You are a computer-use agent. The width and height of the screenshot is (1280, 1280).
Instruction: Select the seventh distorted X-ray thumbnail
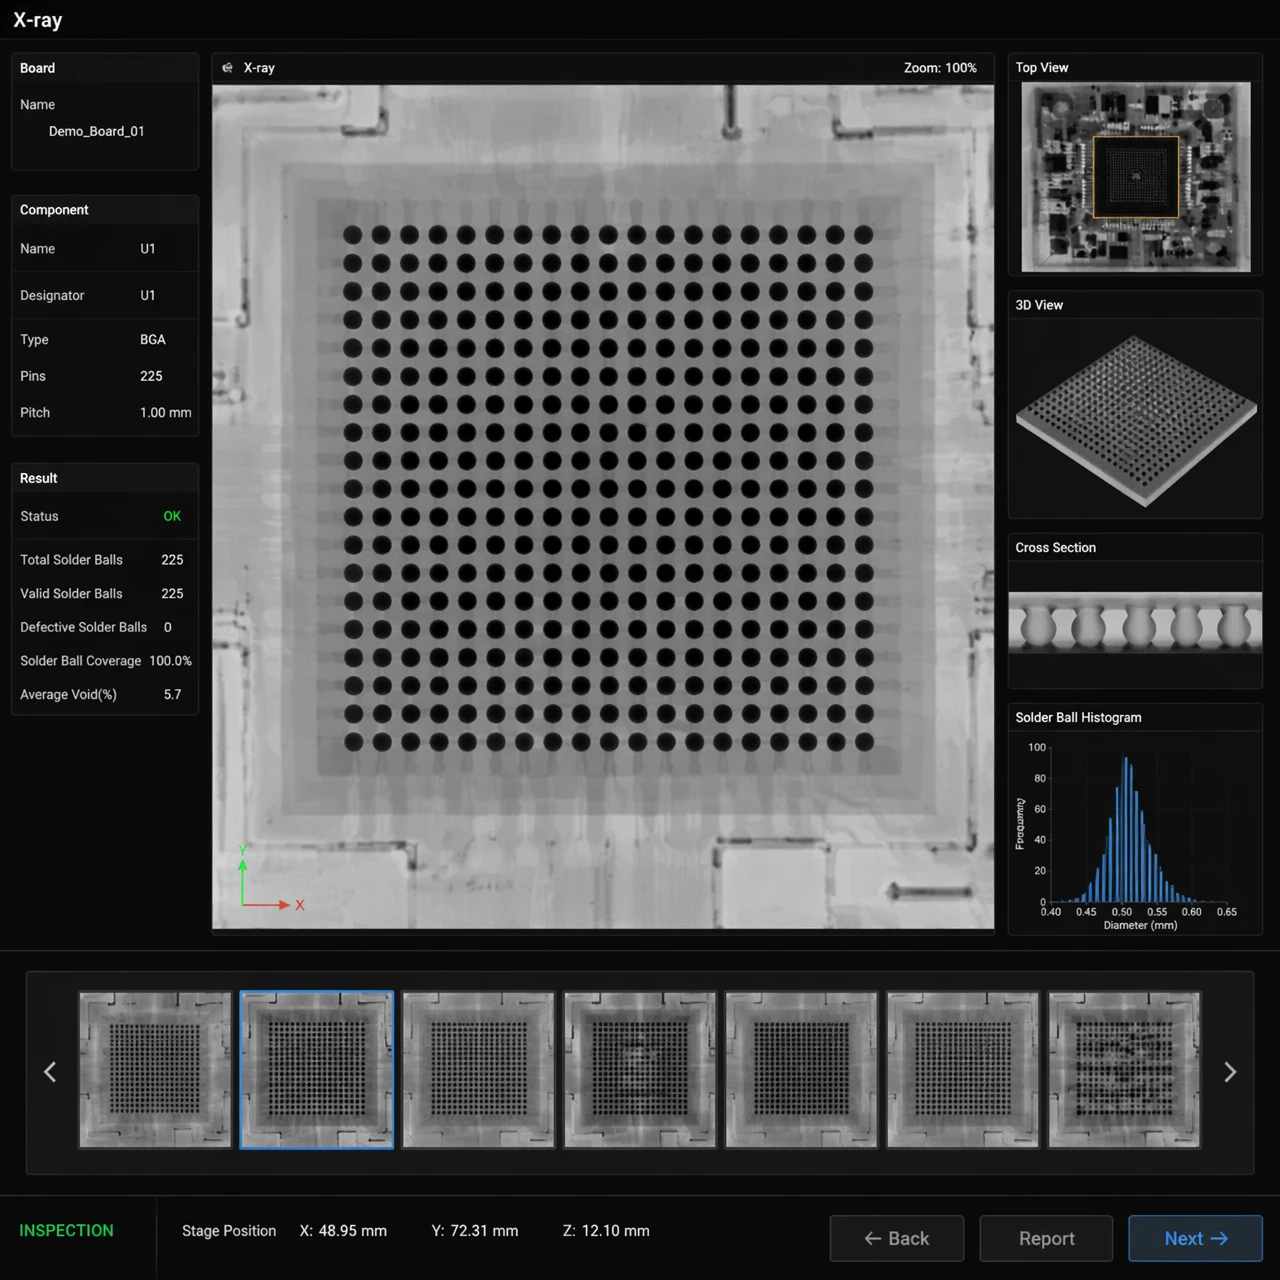point(1124,1069)
